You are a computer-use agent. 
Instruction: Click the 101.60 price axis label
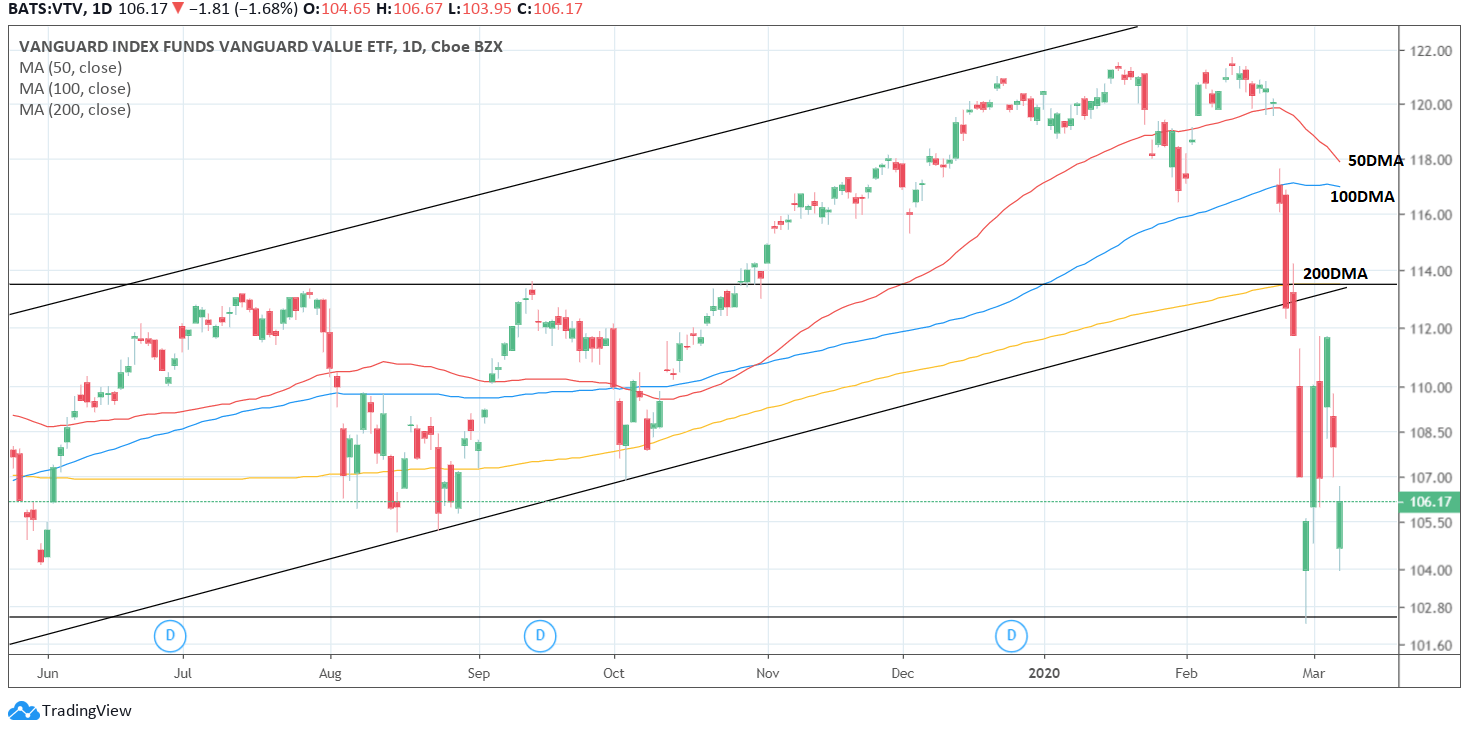(1430, 646)
